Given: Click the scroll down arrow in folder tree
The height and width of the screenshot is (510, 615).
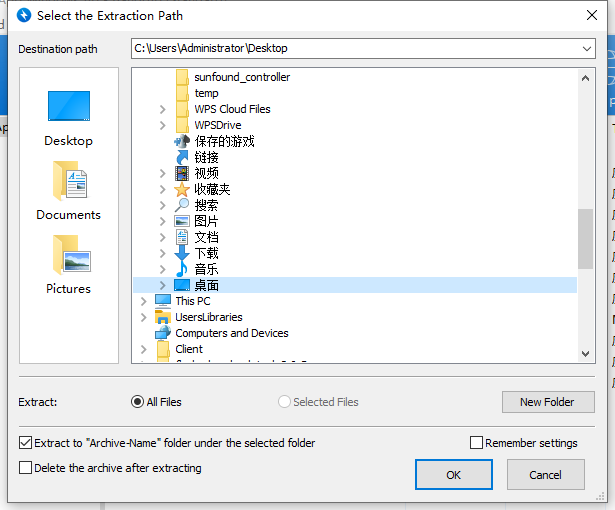Looking at the screenshot, I should click(585, 353).
